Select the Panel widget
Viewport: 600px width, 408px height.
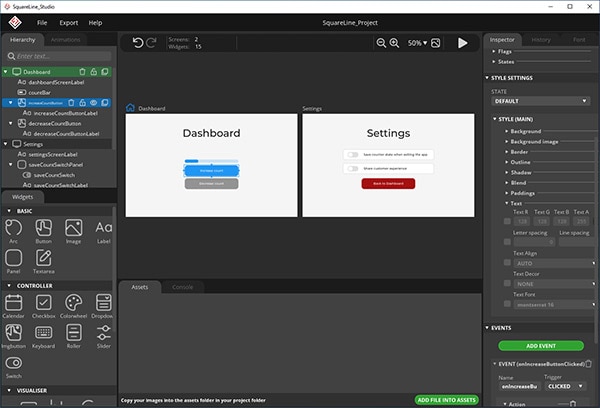[x=13, y=261]
